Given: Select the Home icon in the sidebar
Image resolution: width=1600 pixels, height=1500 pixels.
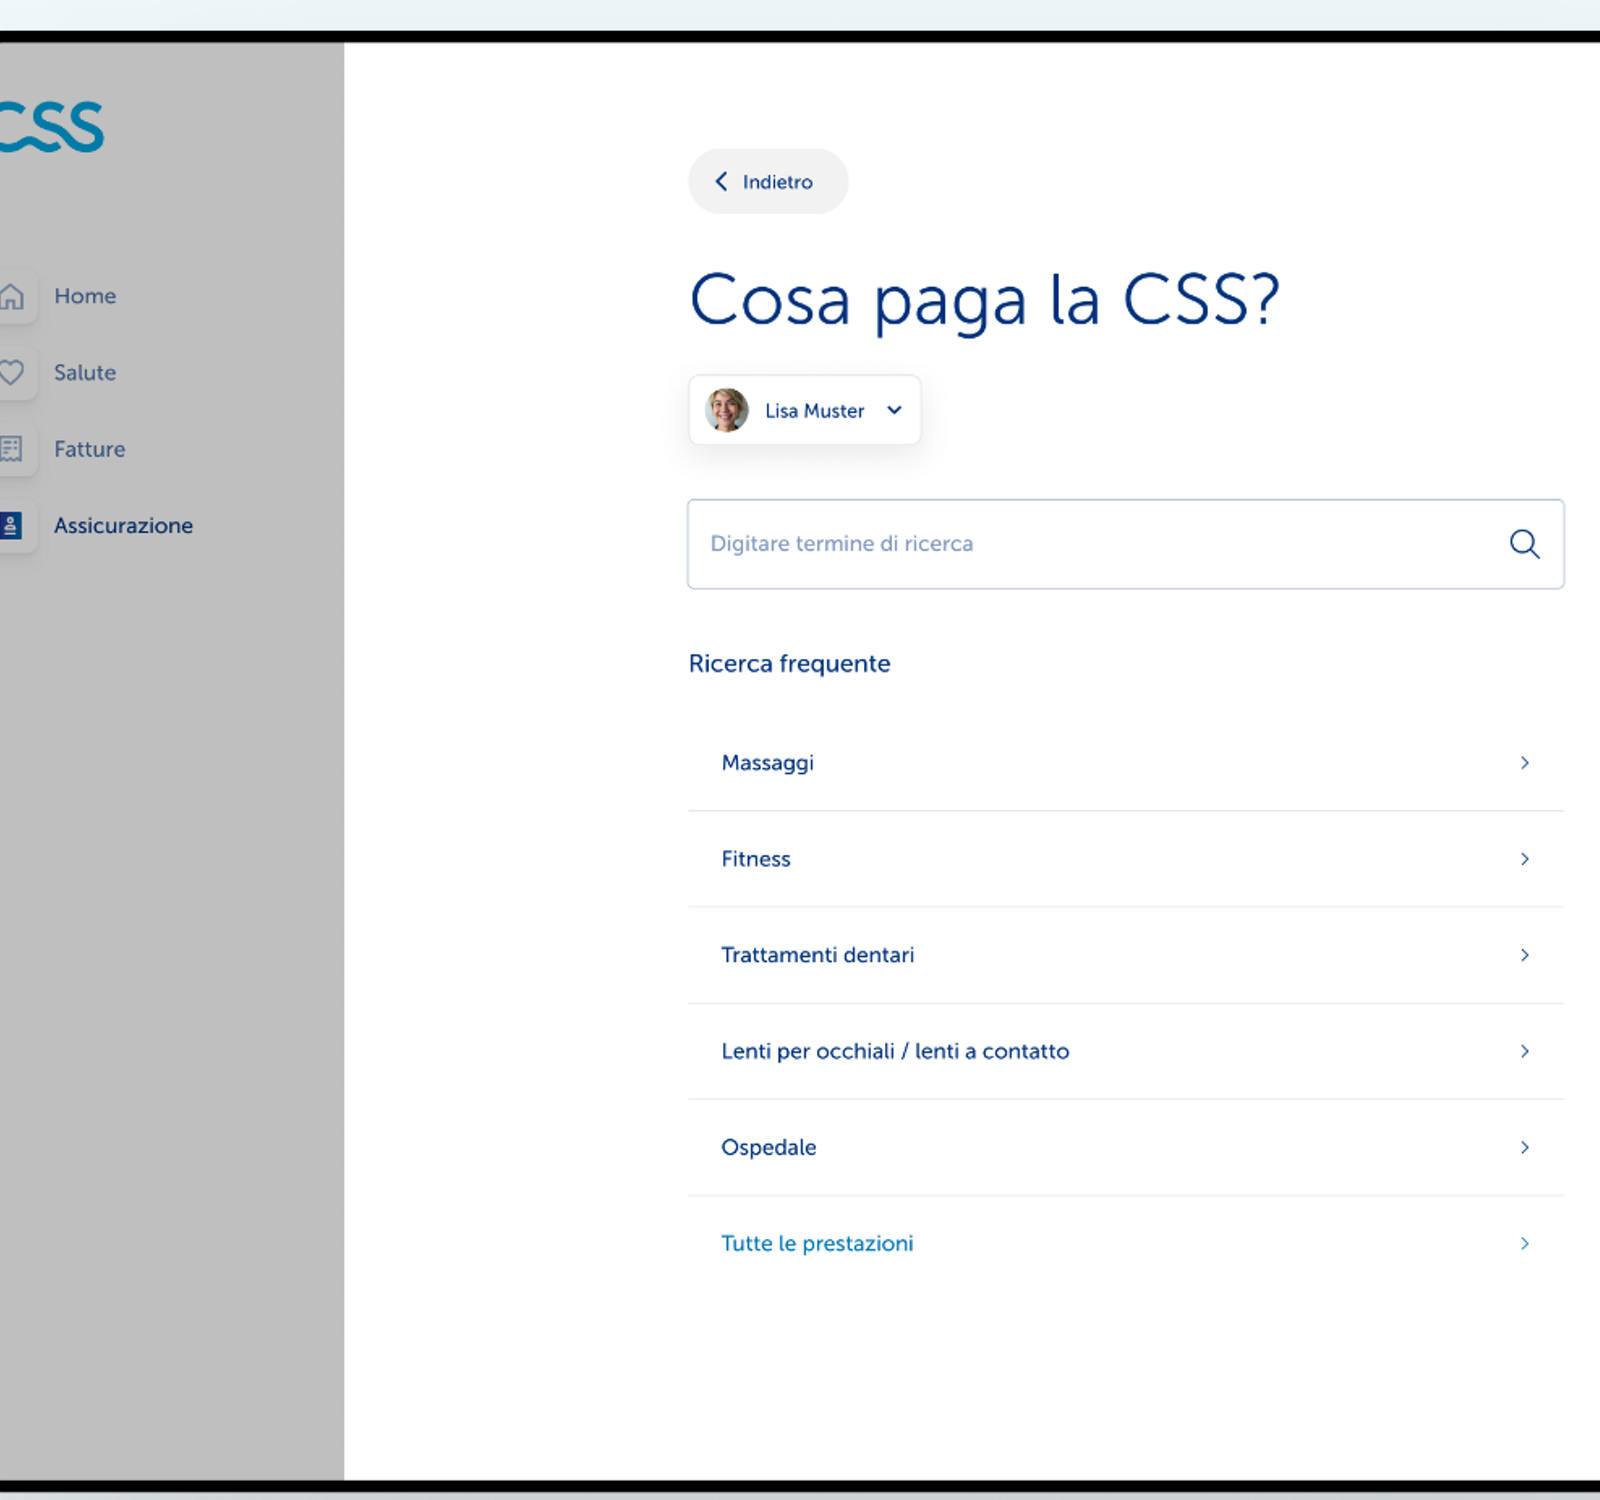Looking at the screenshot, I should click(x=13, y=296).
